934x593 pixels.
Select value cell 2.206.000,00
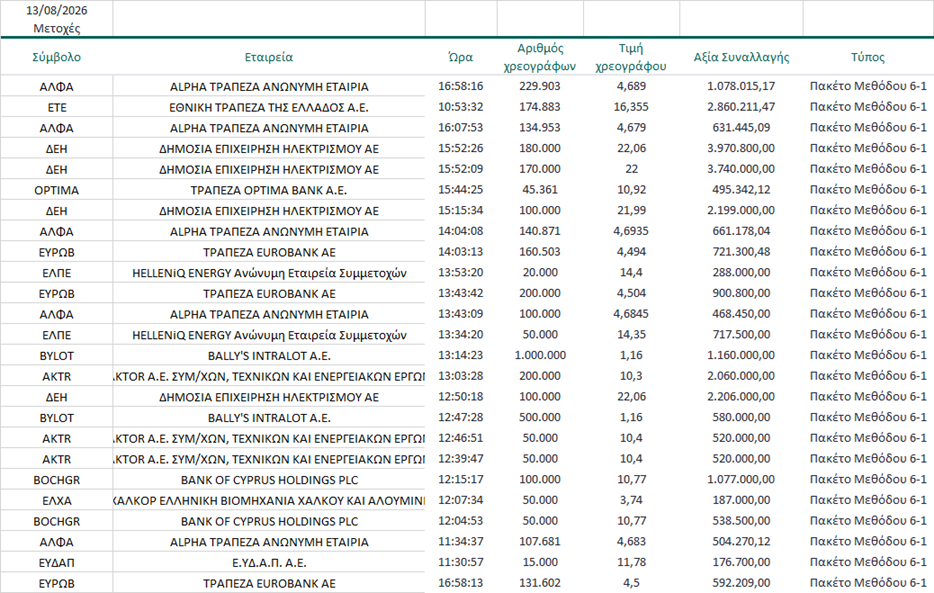tap(741, 397)
